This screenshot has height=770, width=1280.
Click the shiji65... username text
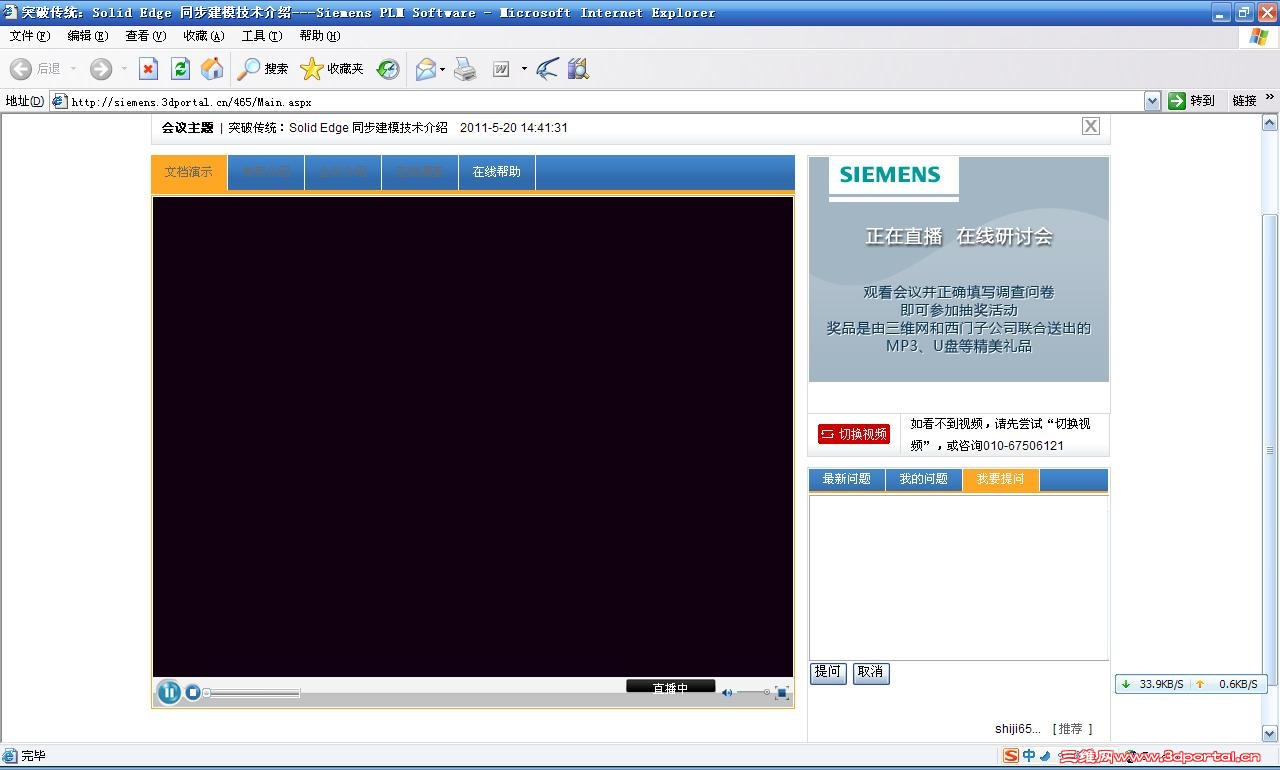click(x=1018, y=729)
